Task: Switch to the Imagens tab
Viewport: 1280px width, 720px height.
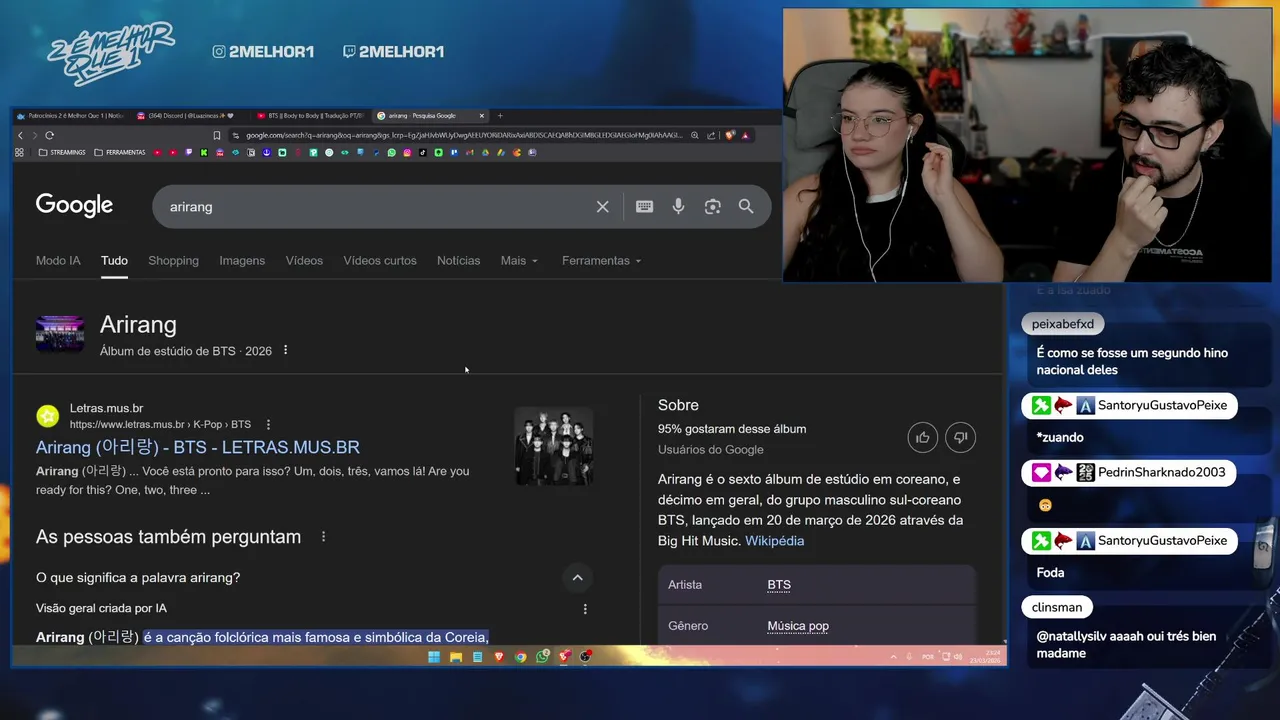Action: [242, 261]
